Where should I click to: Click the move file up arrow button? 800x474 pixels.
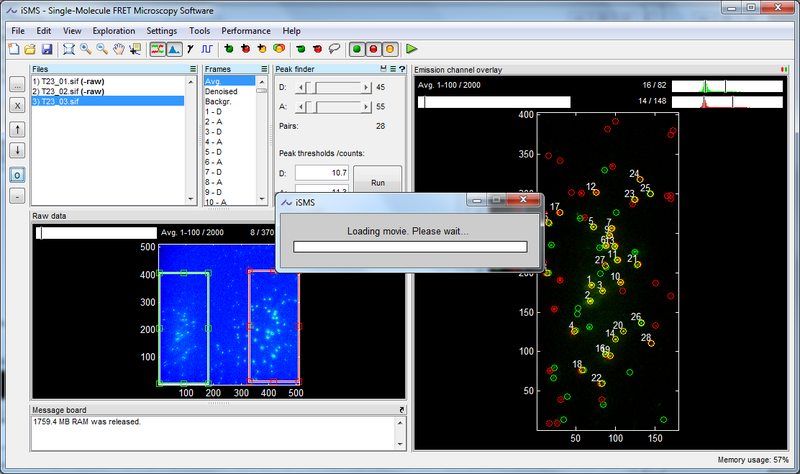click(16, 129)
